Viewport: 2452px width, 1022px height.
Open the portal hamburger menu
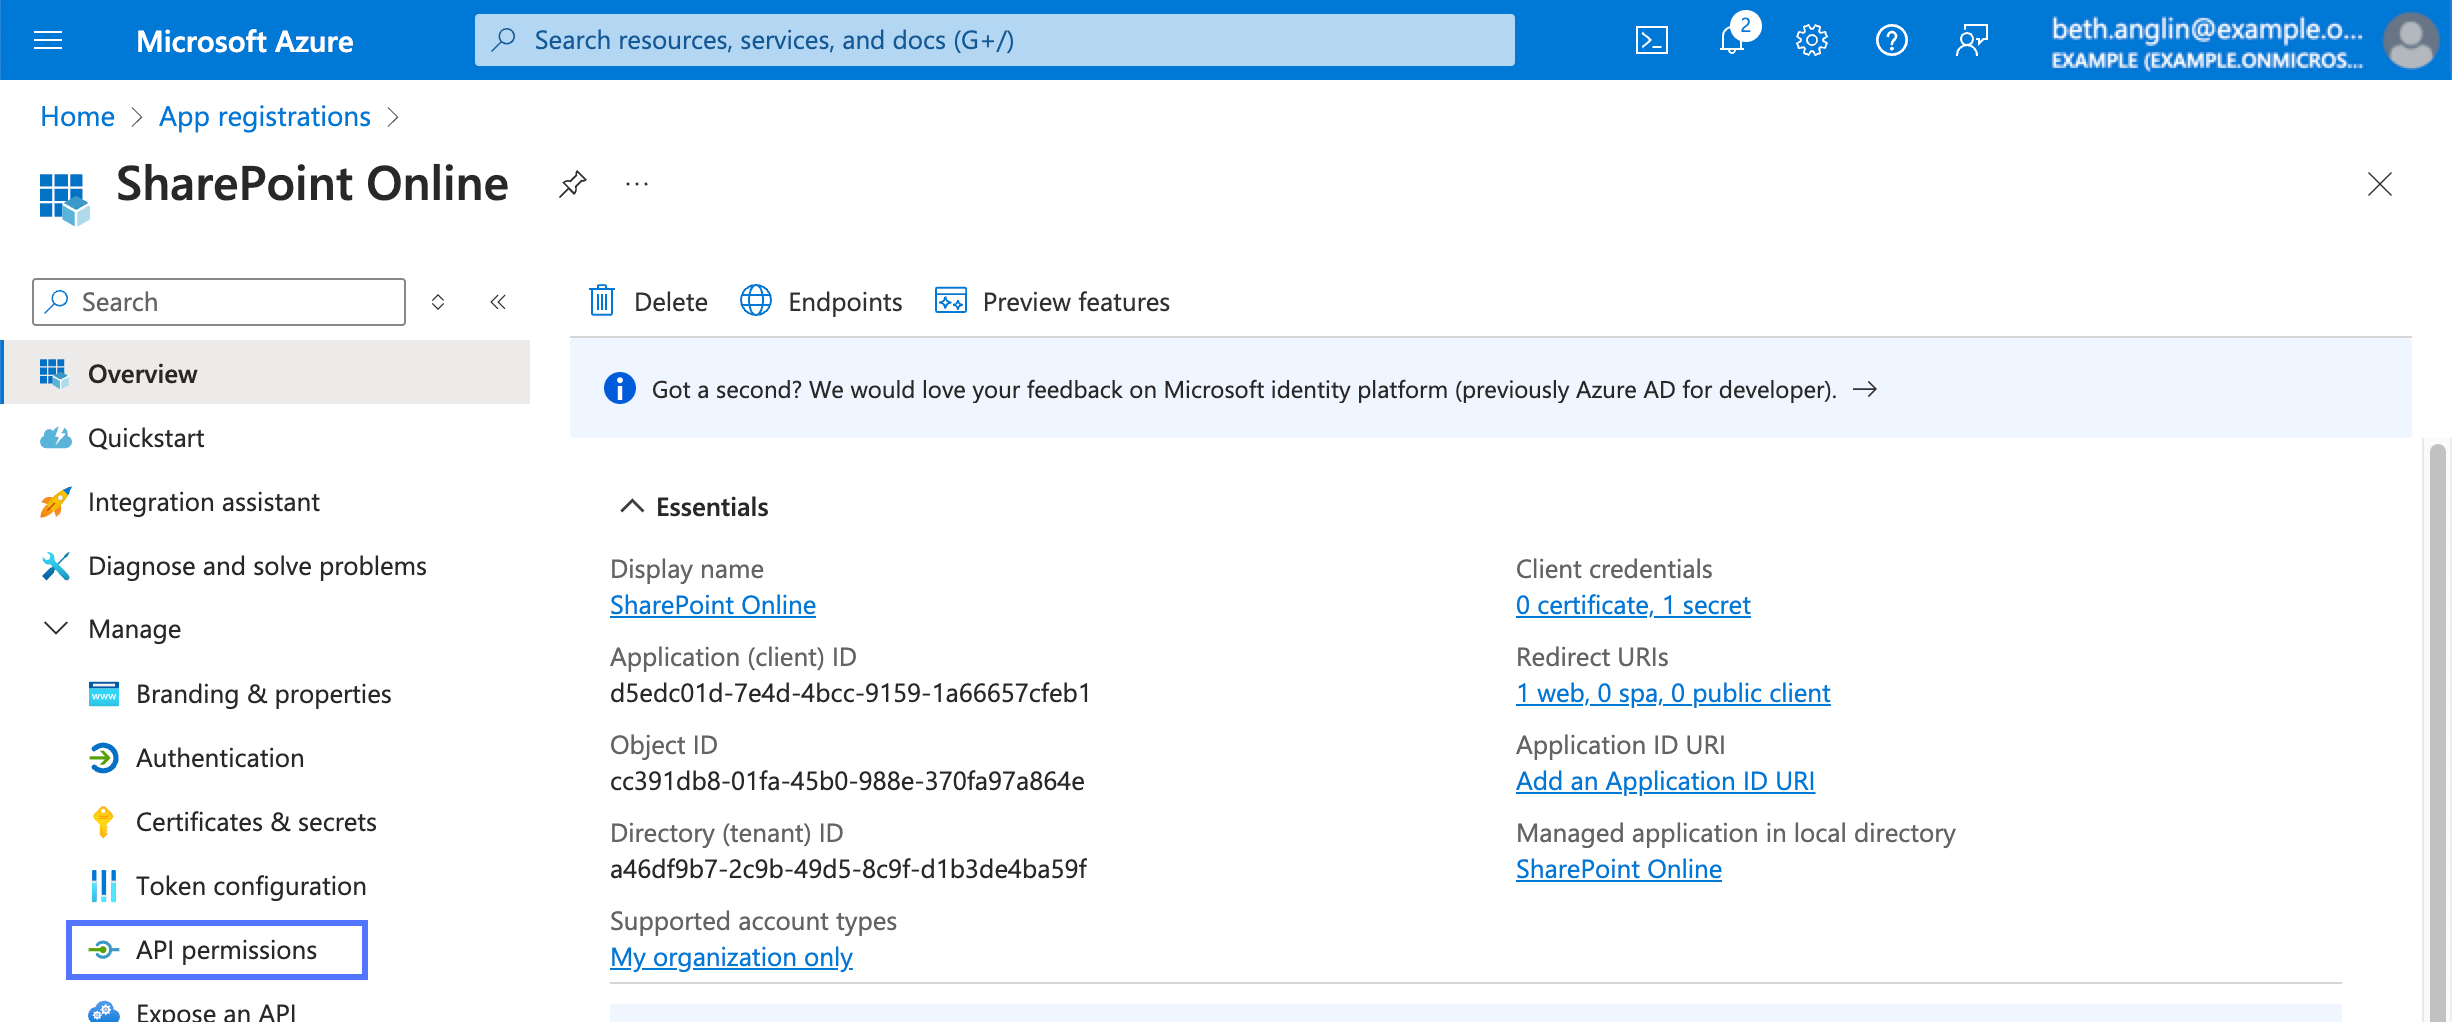[48, 40]
